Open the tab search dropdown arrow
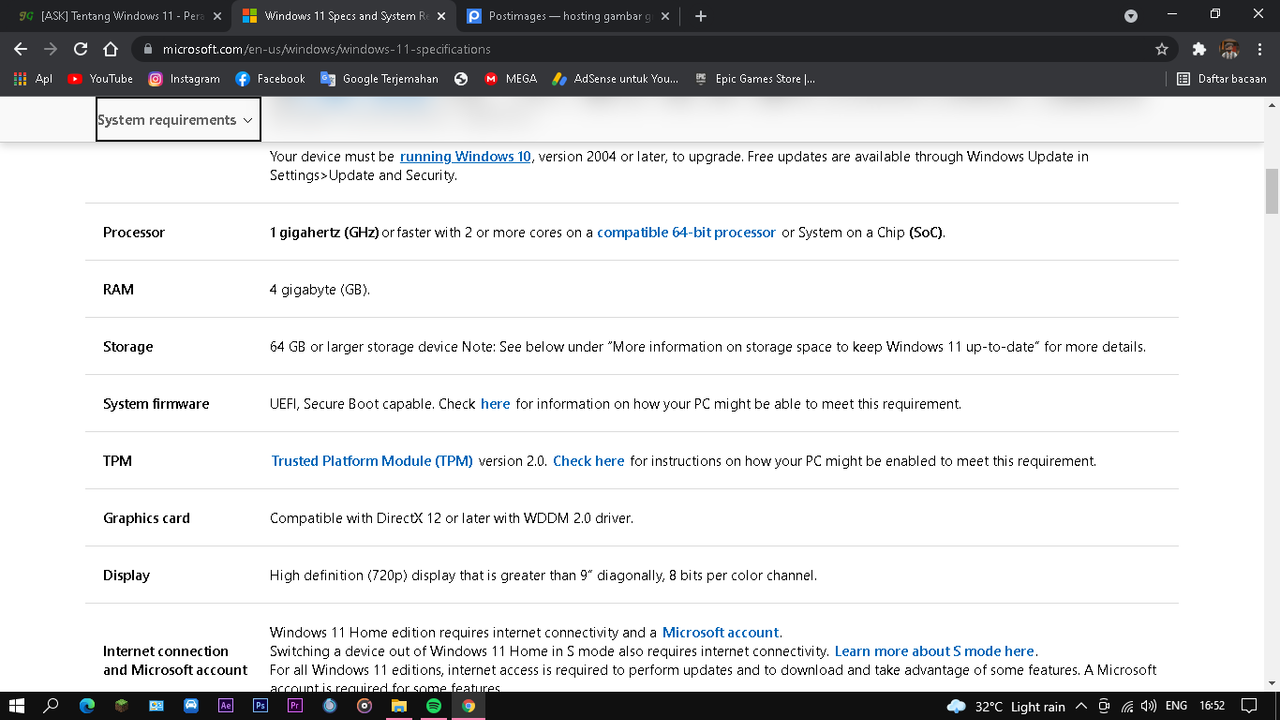 (x=1131, y=16)
